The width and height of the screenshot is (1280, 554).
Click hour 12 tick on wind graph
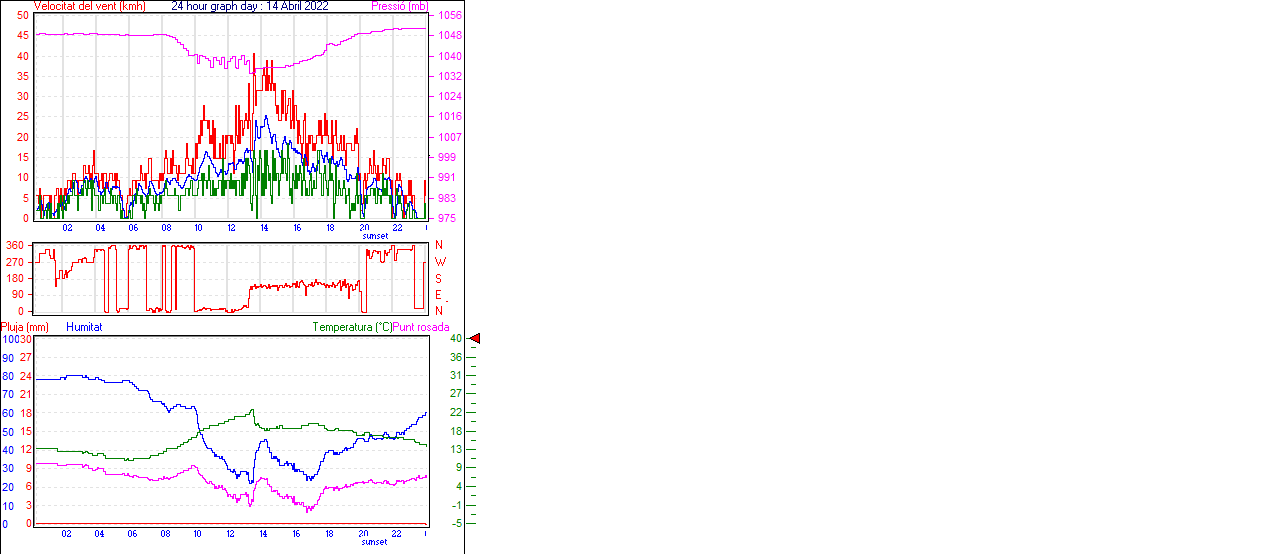click(231, 228)
